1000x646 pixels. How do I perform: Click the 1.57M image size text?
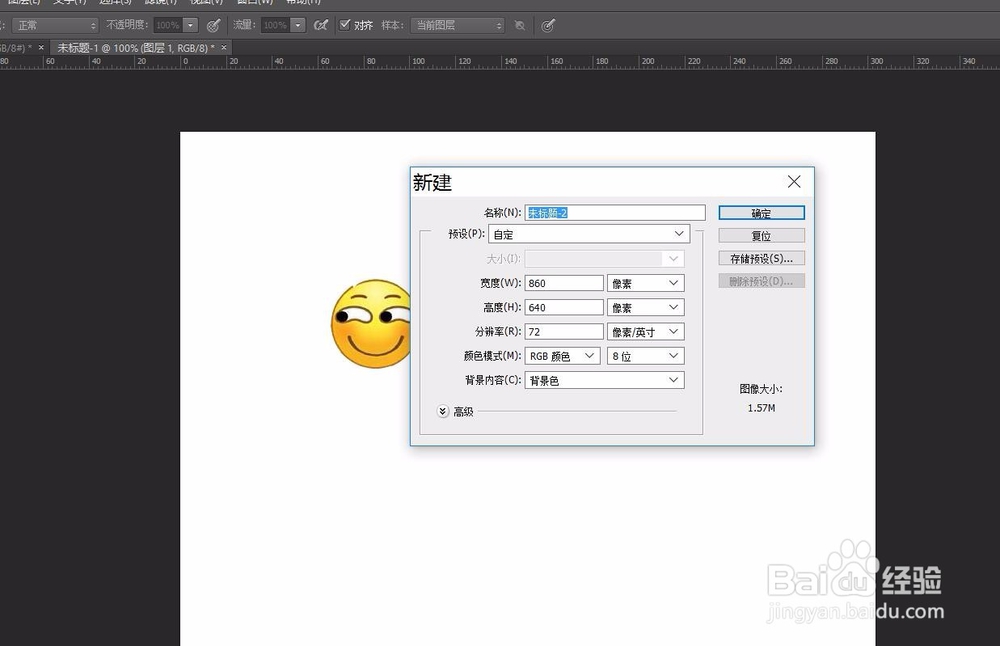(x=761, y=408)
